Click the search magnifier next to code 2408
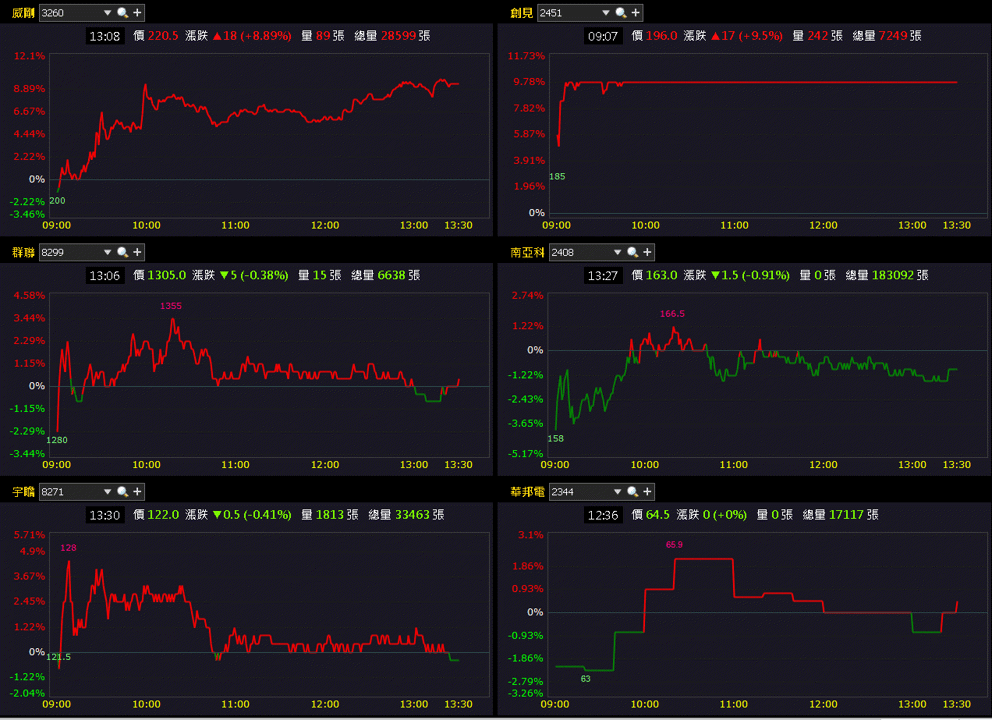 click(x=633, y=252)
